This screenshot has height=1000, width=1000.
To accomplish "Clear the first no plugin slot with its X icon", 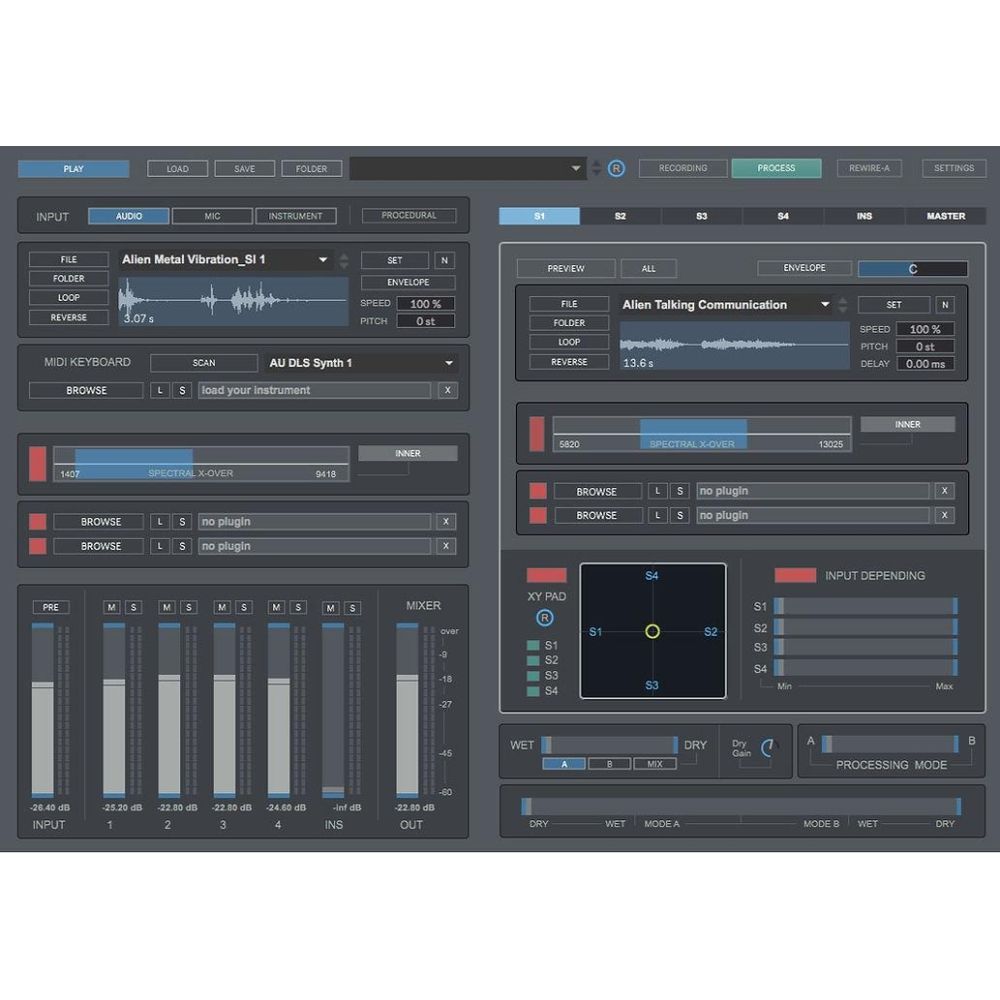I will tap(446, 521).
